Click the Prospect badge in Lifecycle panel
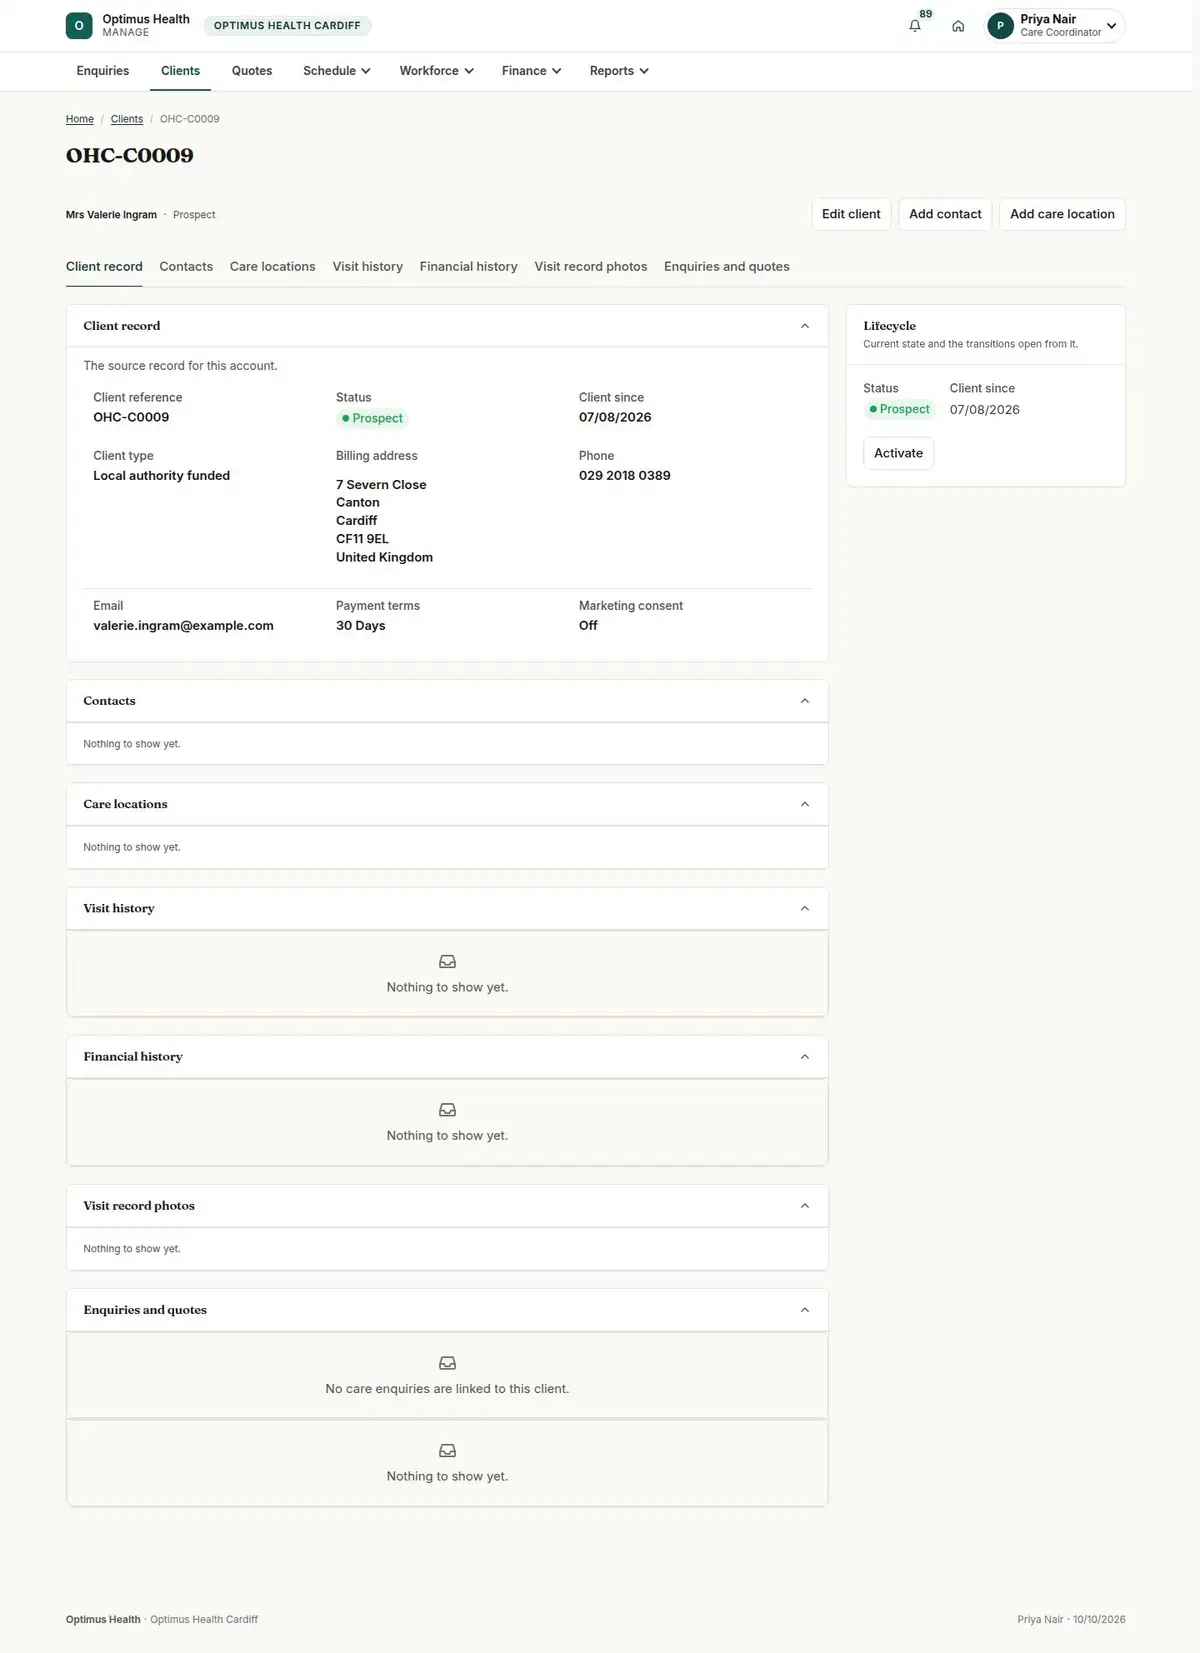This screenshot has height=1653, width=1200. (899, 409)
